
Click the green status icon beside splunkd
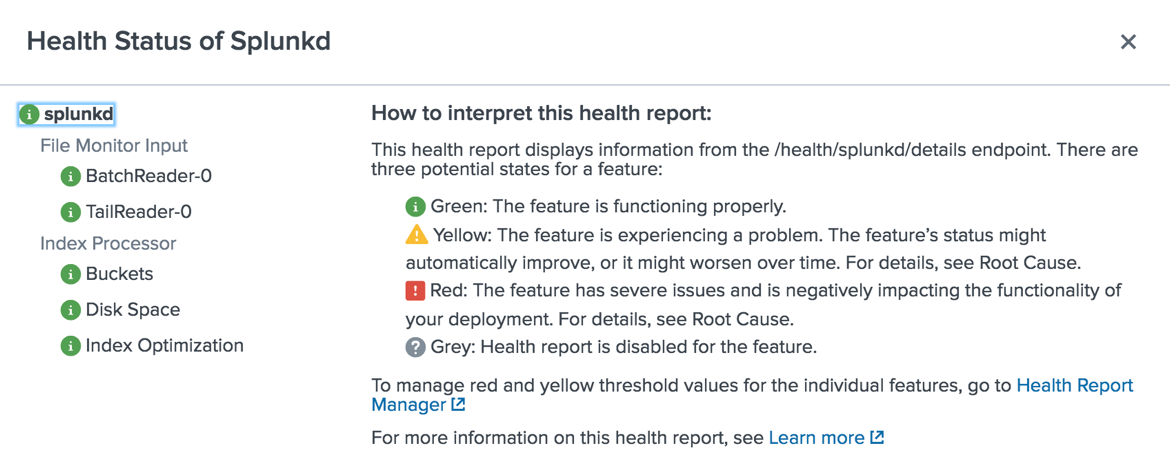click(29, 115)
